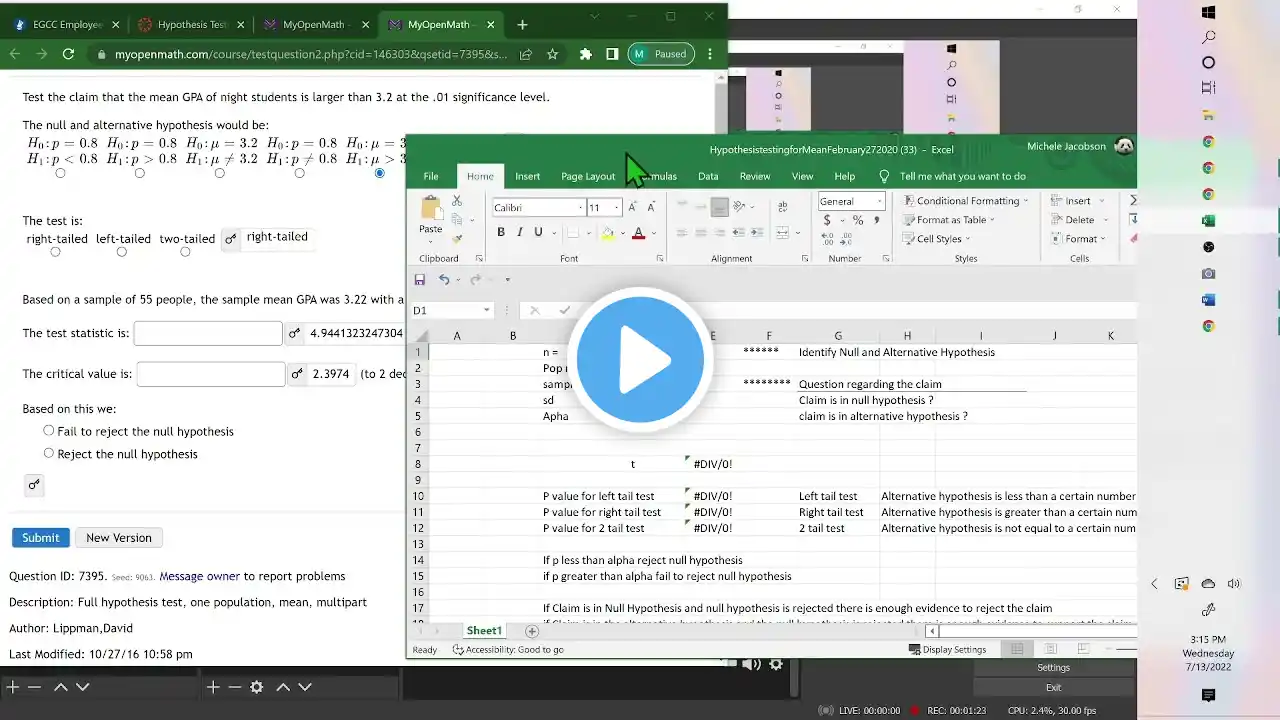Add a new sheet in Excel
The height and width of the screenshot is (720, 1280).
[532, 631]
